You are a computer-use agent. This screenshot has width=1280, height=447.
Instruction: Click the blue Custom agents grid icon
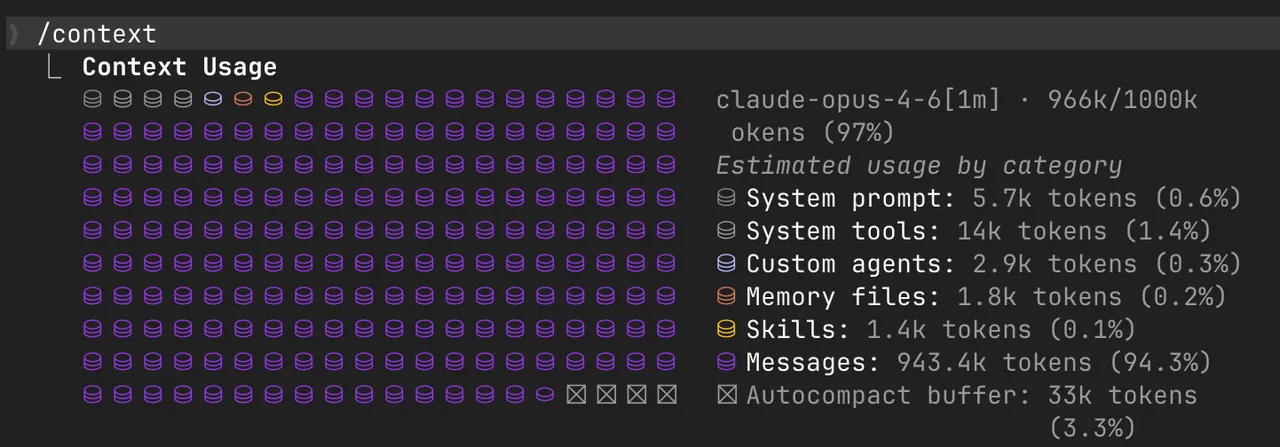[x=213, y=99]
